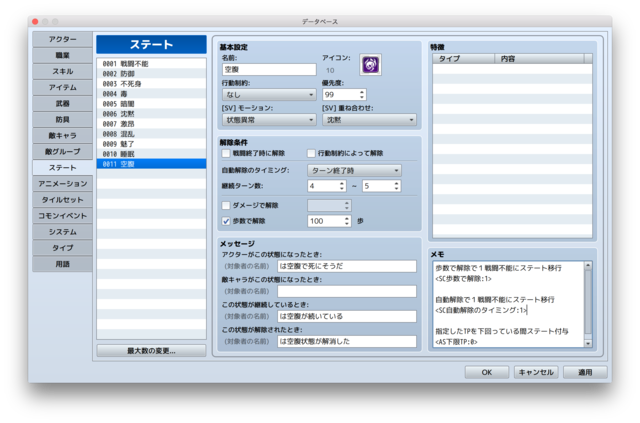The width and height of the screenshot is (640, 423).
Task: Click タイプ column header in 特徴
Action: (x=464, y=59)
